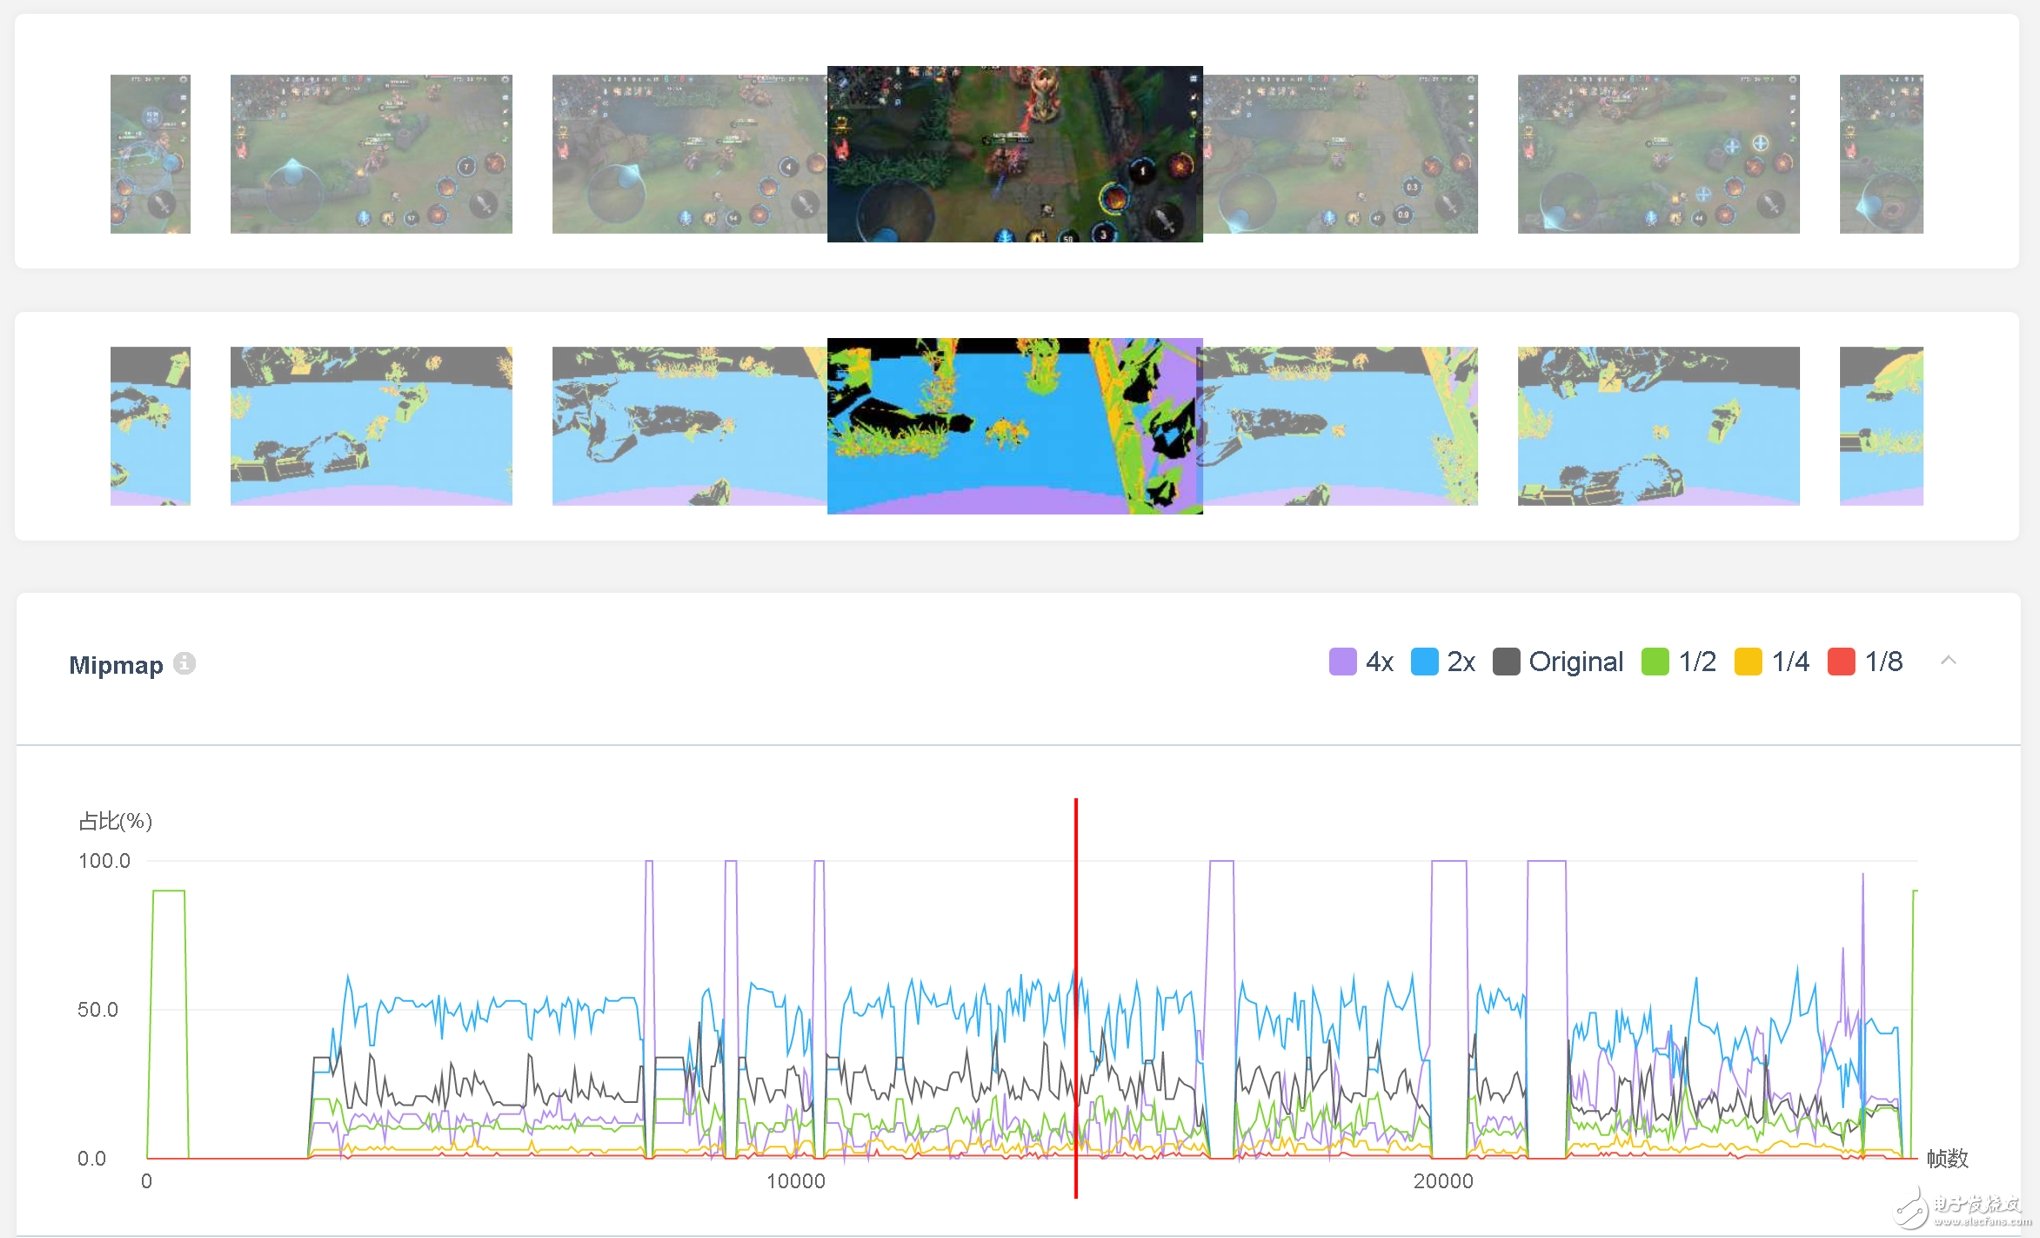Collapse the Mipmap chart panel chevron
The height and width of the screenshot is (1238, 2040).
point(1948,660)
